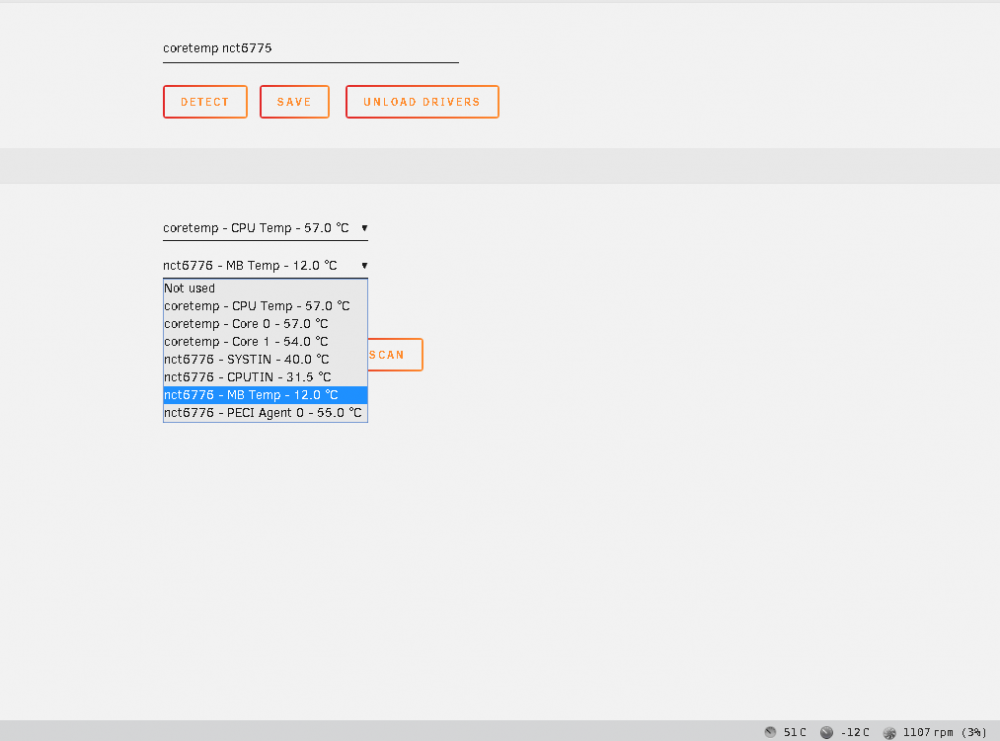Image resolution: width=1000 pixels, height=741 pixels.
Task: Click the partially hidden SCAN button
Action: click(395, 355)
